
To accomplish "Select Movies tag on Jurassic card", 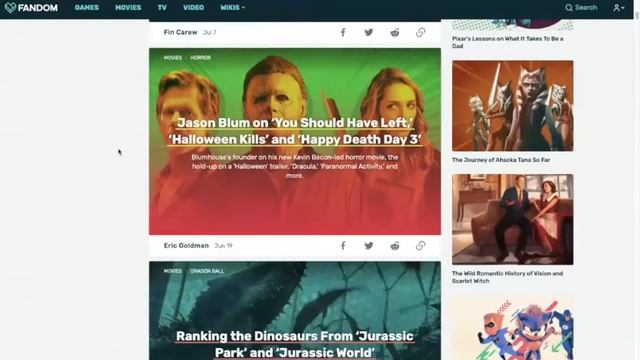I will [x=173, y=271].
